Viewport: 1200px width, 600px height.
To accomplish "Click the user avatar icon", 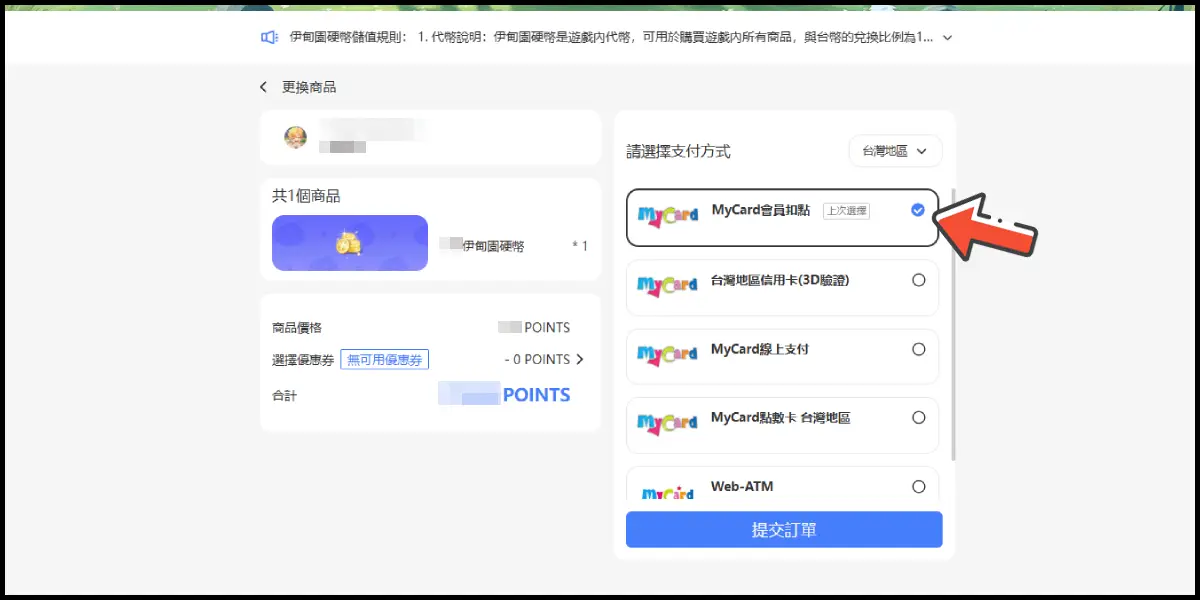I will 295,137.
